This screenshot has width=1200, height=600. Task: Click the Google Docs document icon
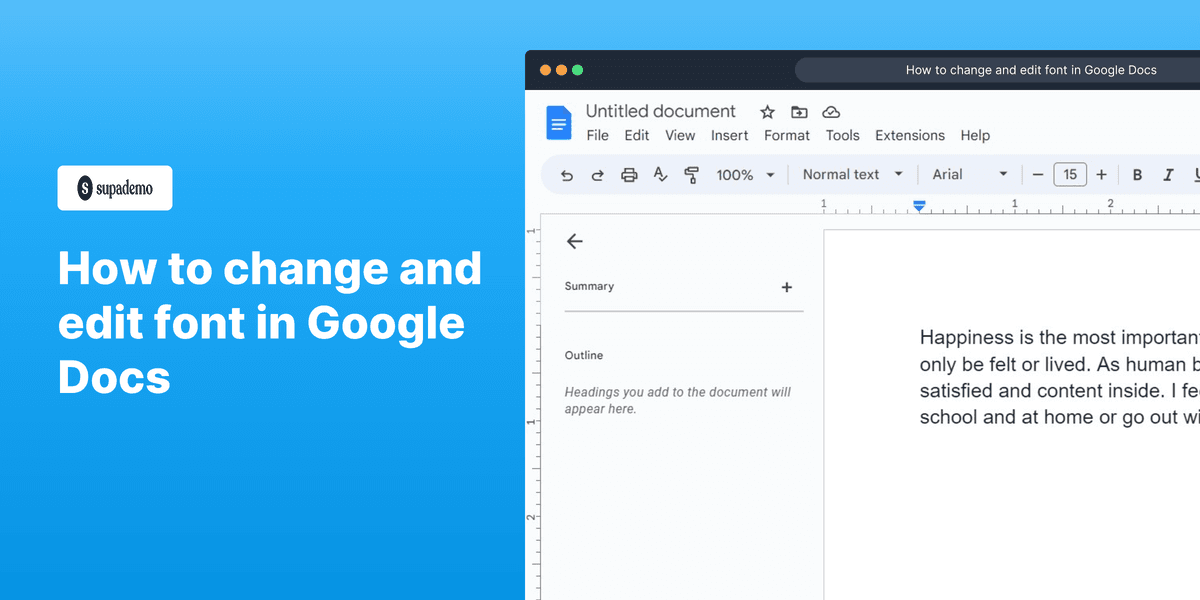(x=558, y=122)
